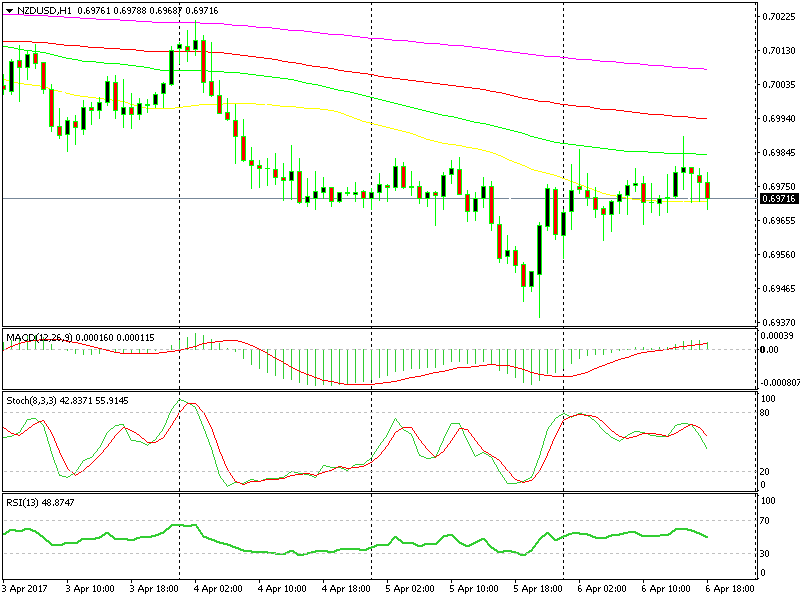This screenshot has width=800, height=600.
Task: Click the 5 Apr 10:00 time label
Action: coord(474,589)
